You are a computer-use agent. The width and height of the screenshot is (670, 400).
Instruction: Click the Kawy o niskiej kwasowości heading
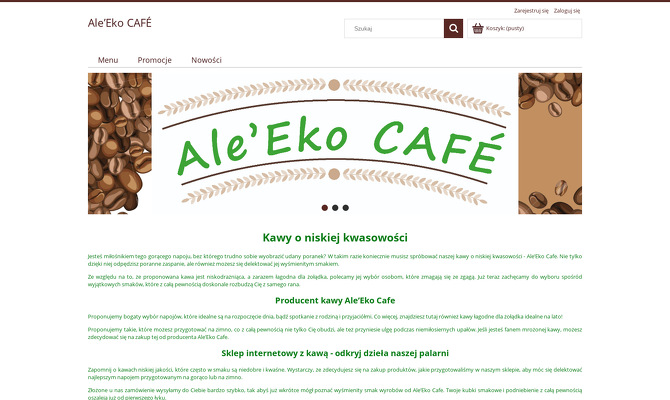pos(335,238)
